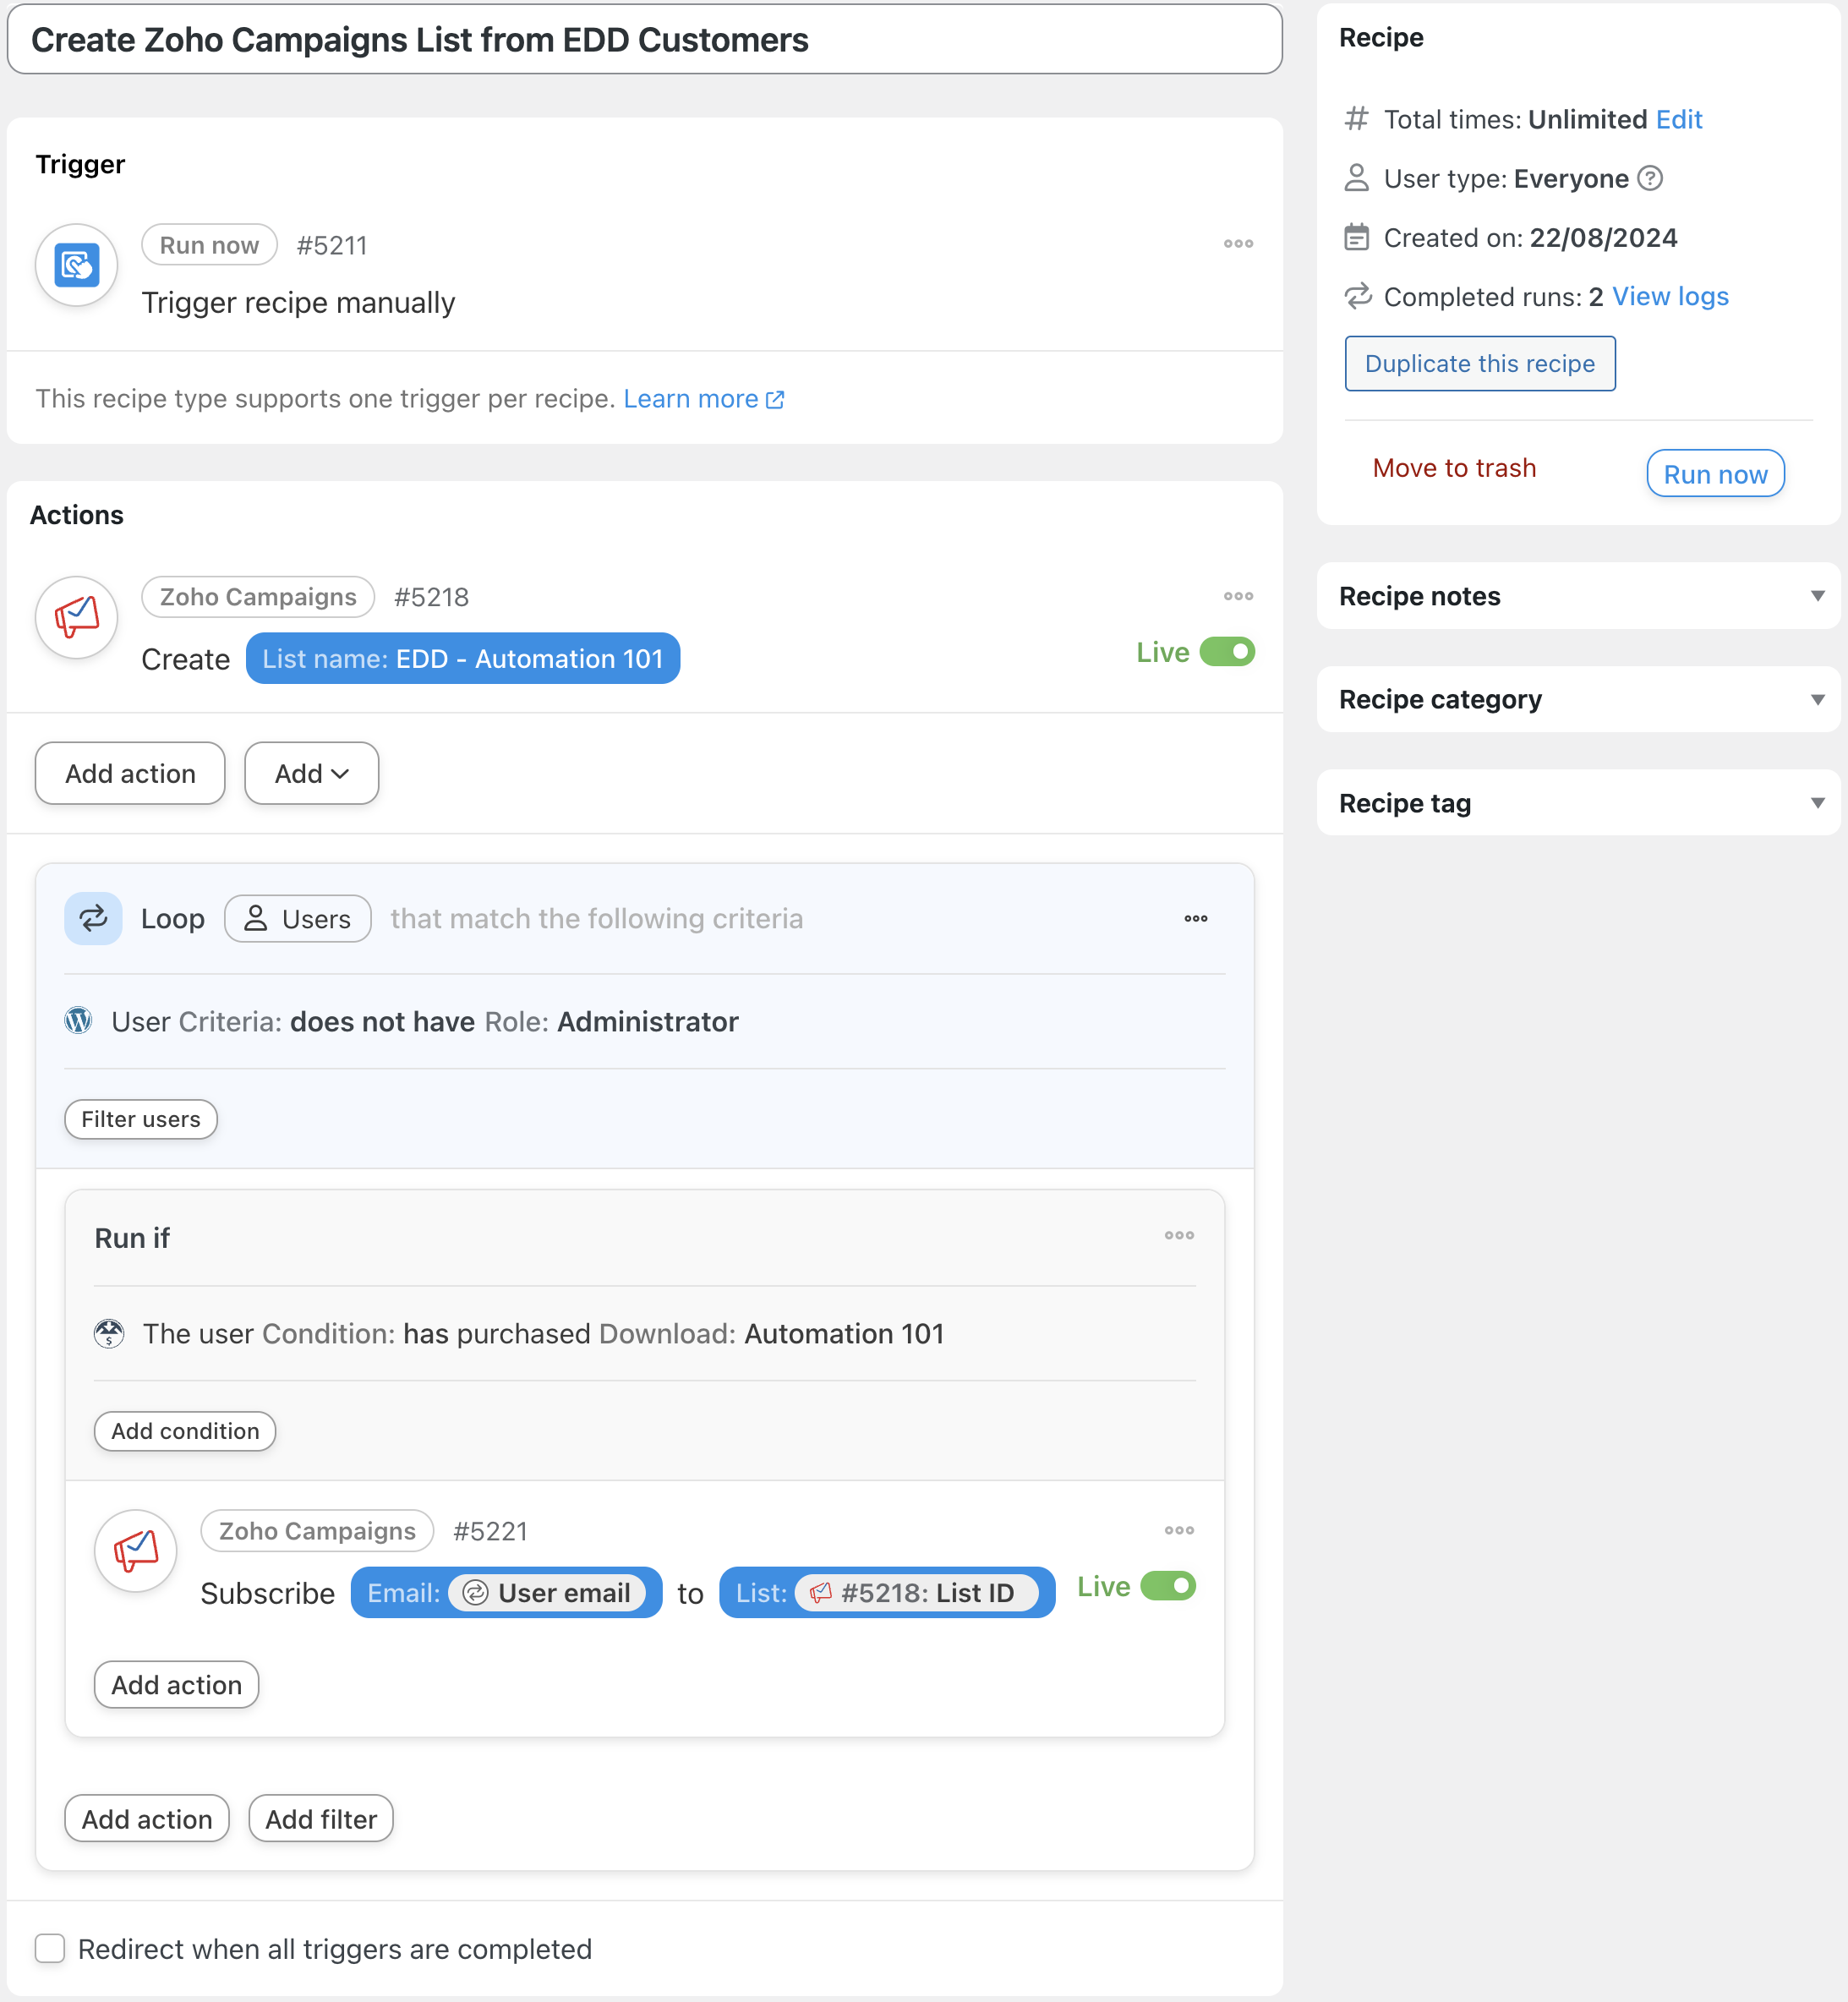Open trigger #5211 three-dot options menu
The width and height of the screenshot is (1848, 2002).
tap(1238, 244)
